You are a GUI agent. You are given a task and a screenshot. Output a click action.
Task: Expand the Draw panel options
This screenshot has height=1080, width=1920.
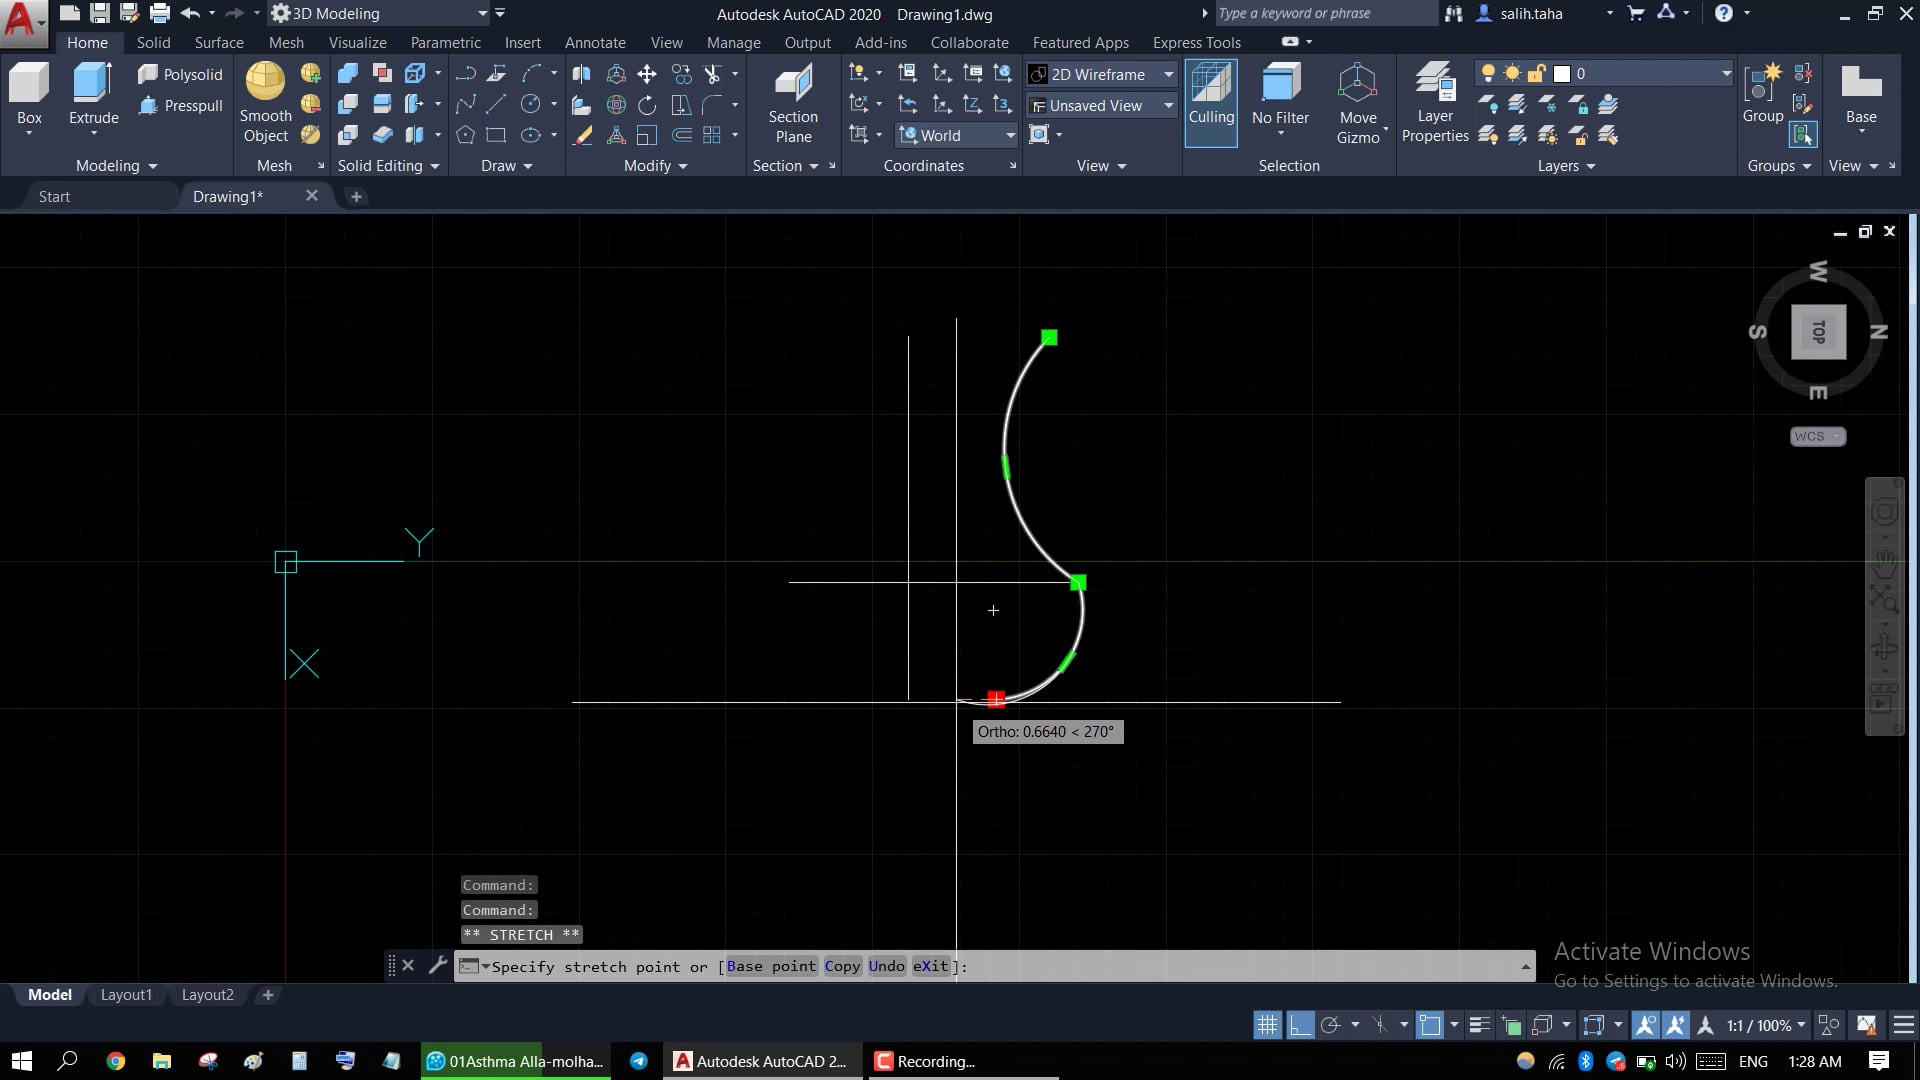click(530, 166)
